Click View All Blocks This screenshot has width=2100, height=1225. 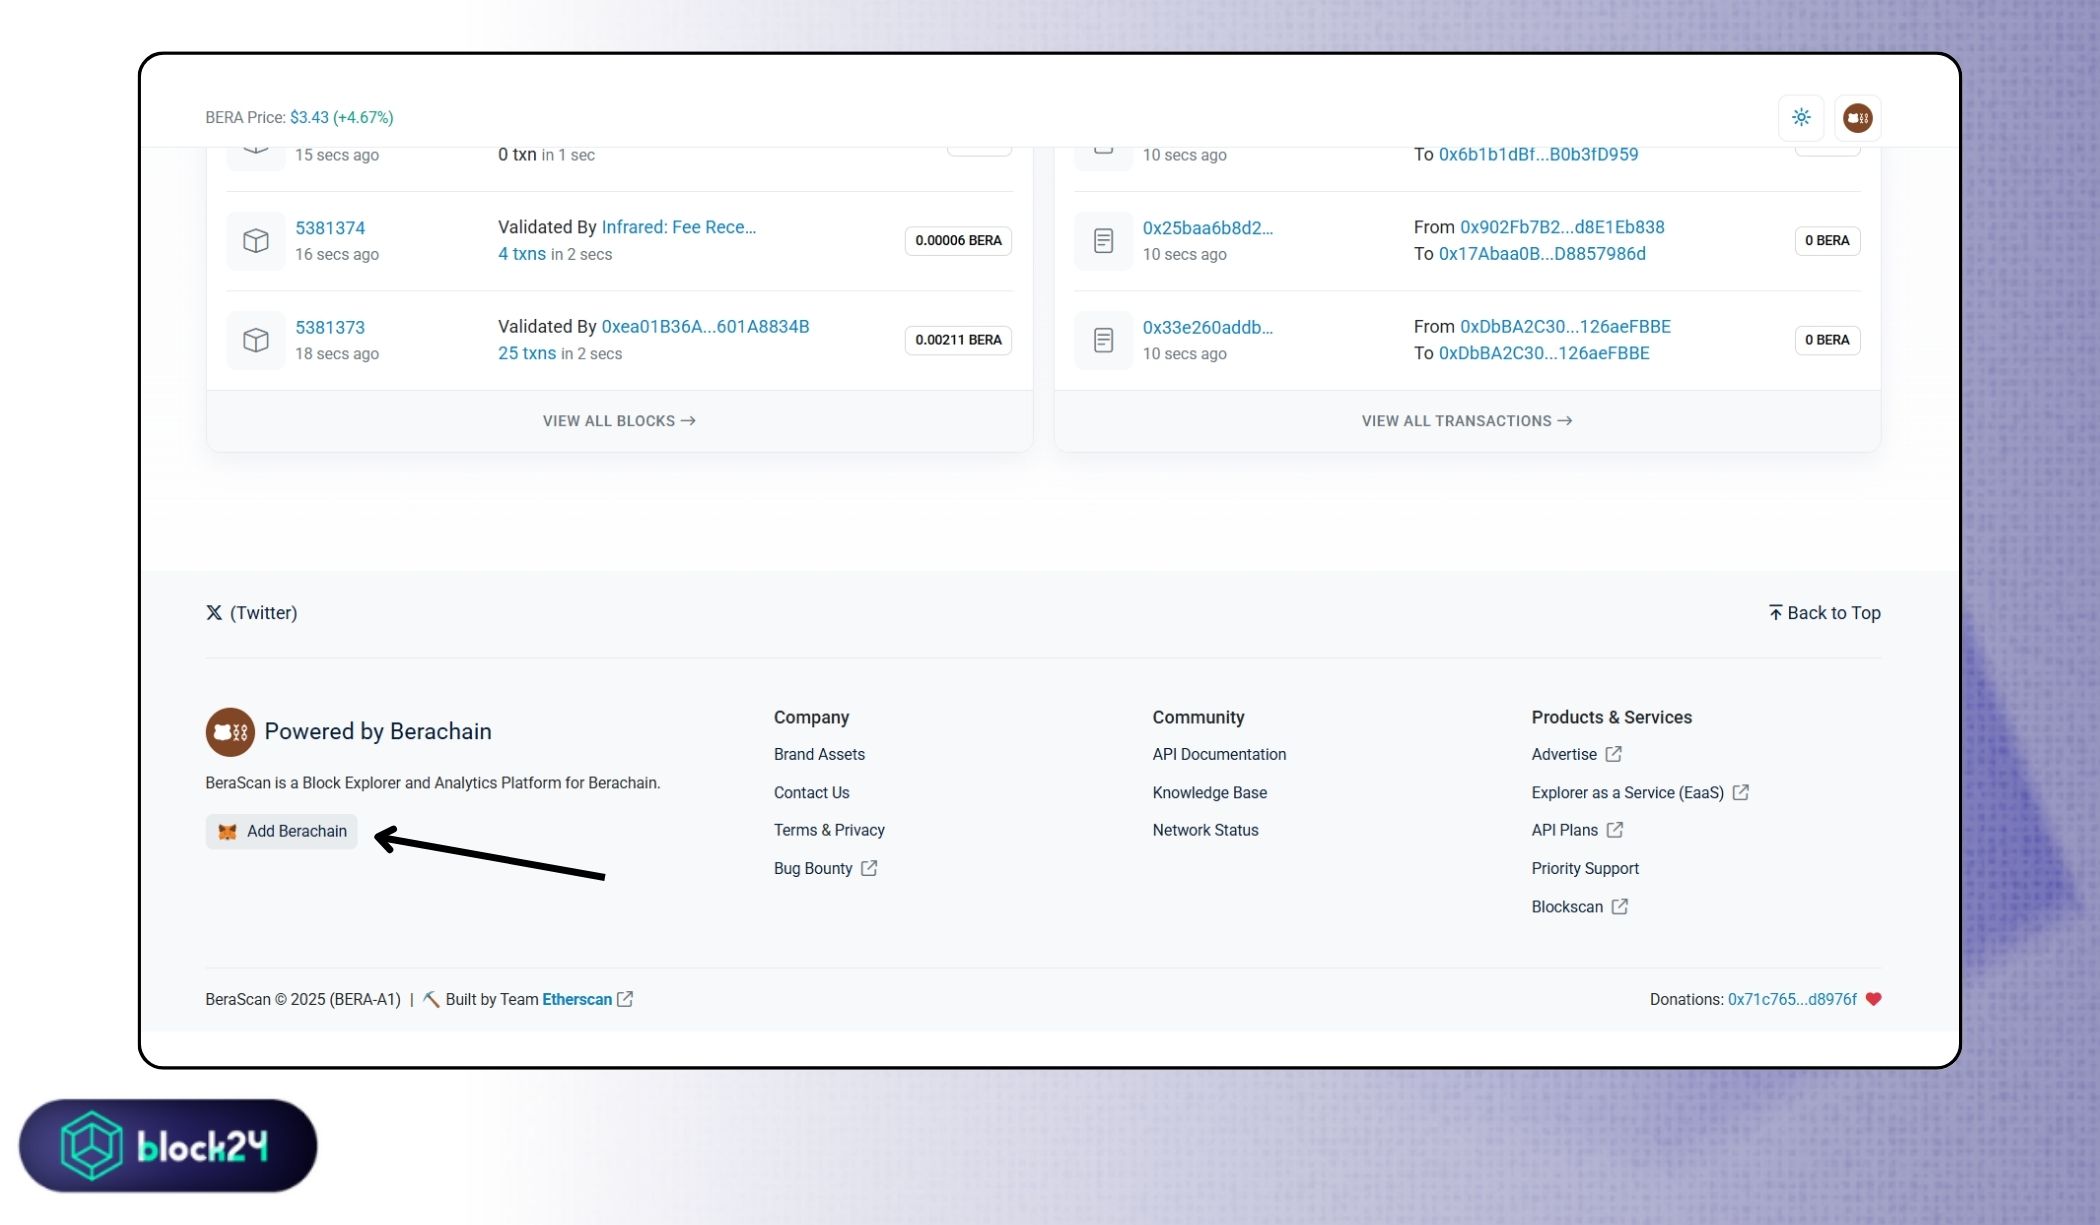pos(619,421)
